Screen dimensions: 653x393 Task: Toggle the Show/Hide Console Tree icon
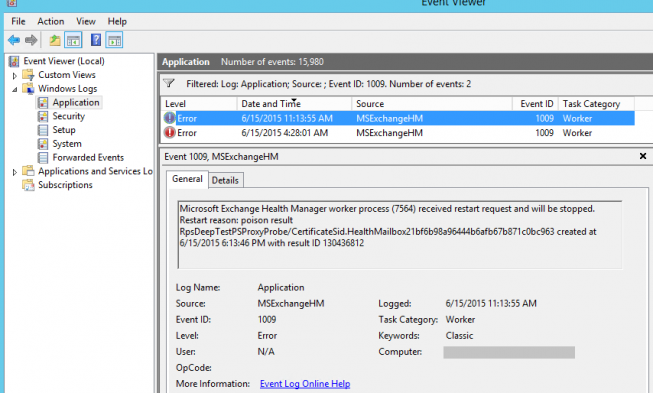pyautogui.click(x=73, y=40)
